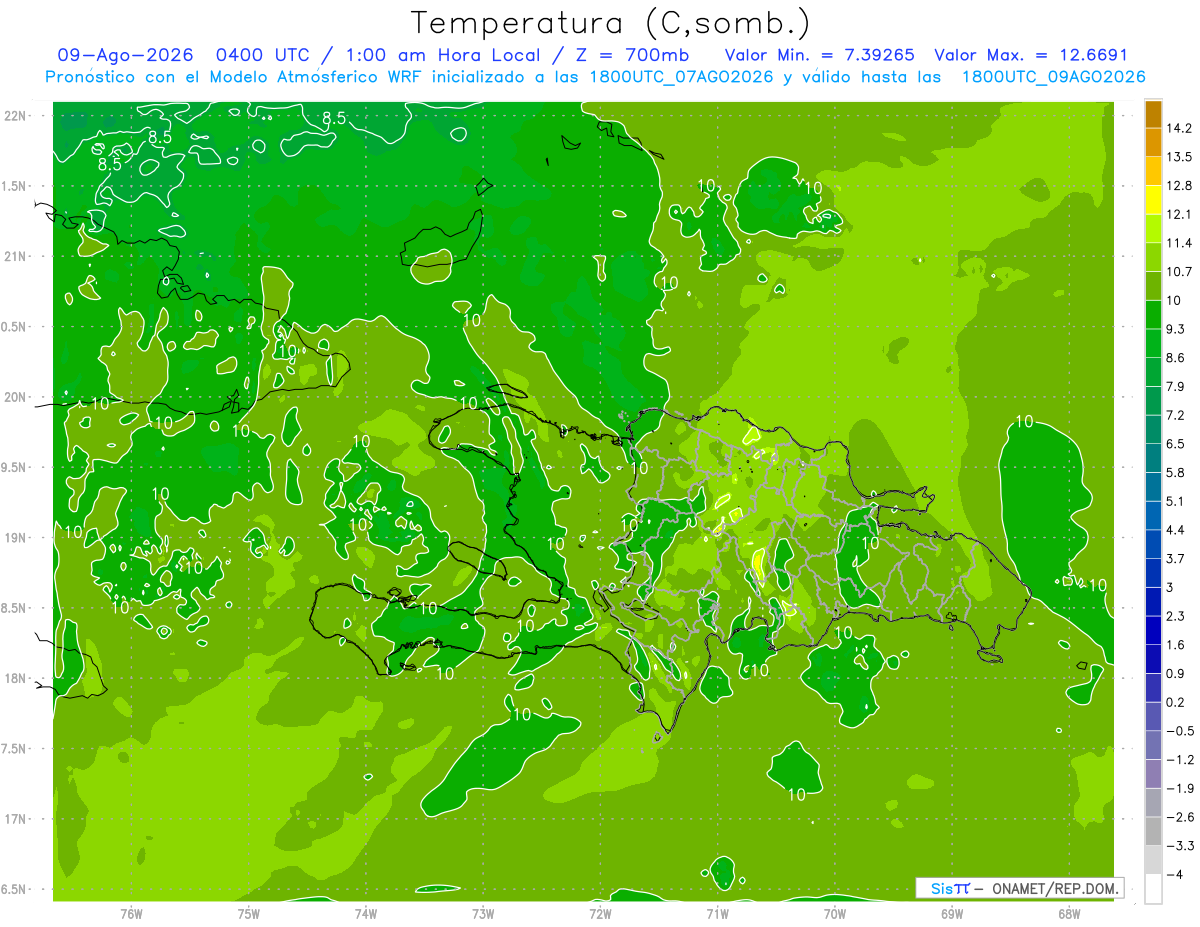
Task: Click the Sisπ ONAMET/REP.DOM. credit box
Action: coord(1019,888)
